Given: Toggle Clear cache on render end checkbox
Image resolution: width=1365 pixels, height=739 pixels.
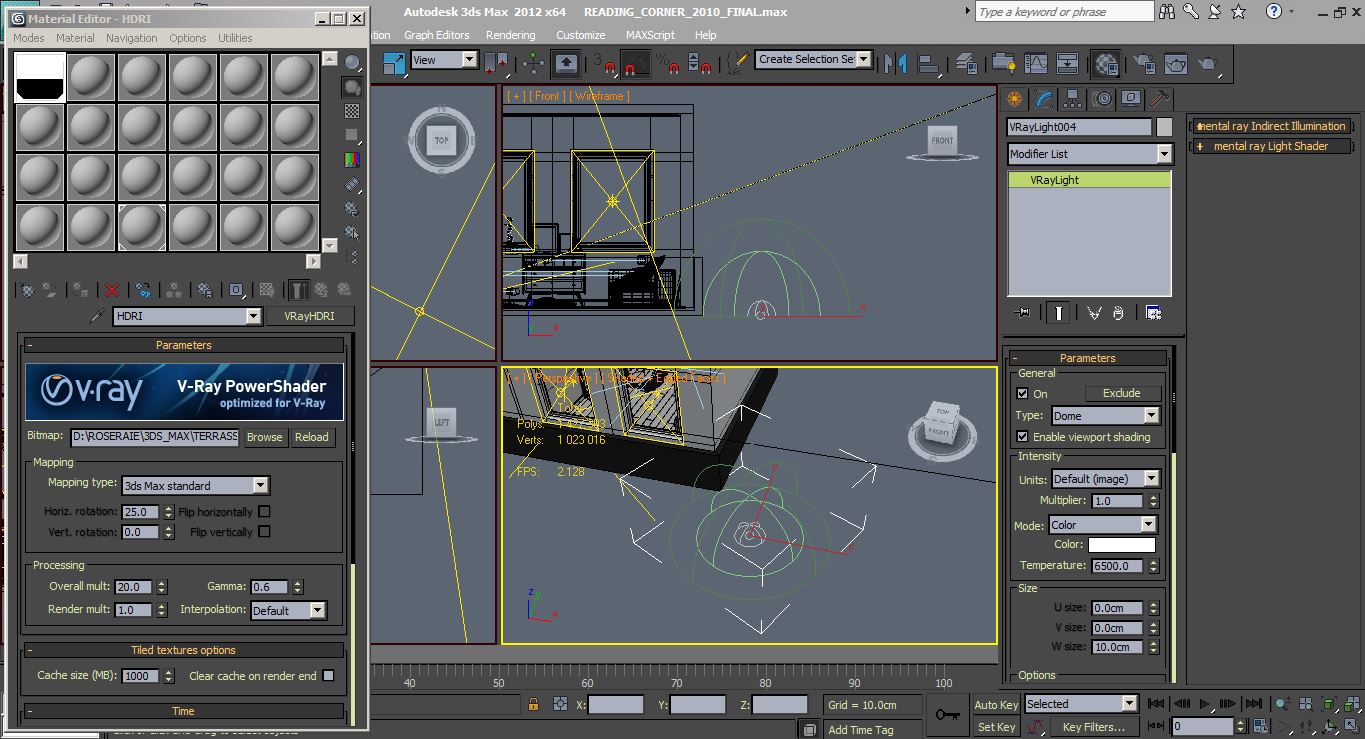Looking at the screenshot, I should click(327, 676).
